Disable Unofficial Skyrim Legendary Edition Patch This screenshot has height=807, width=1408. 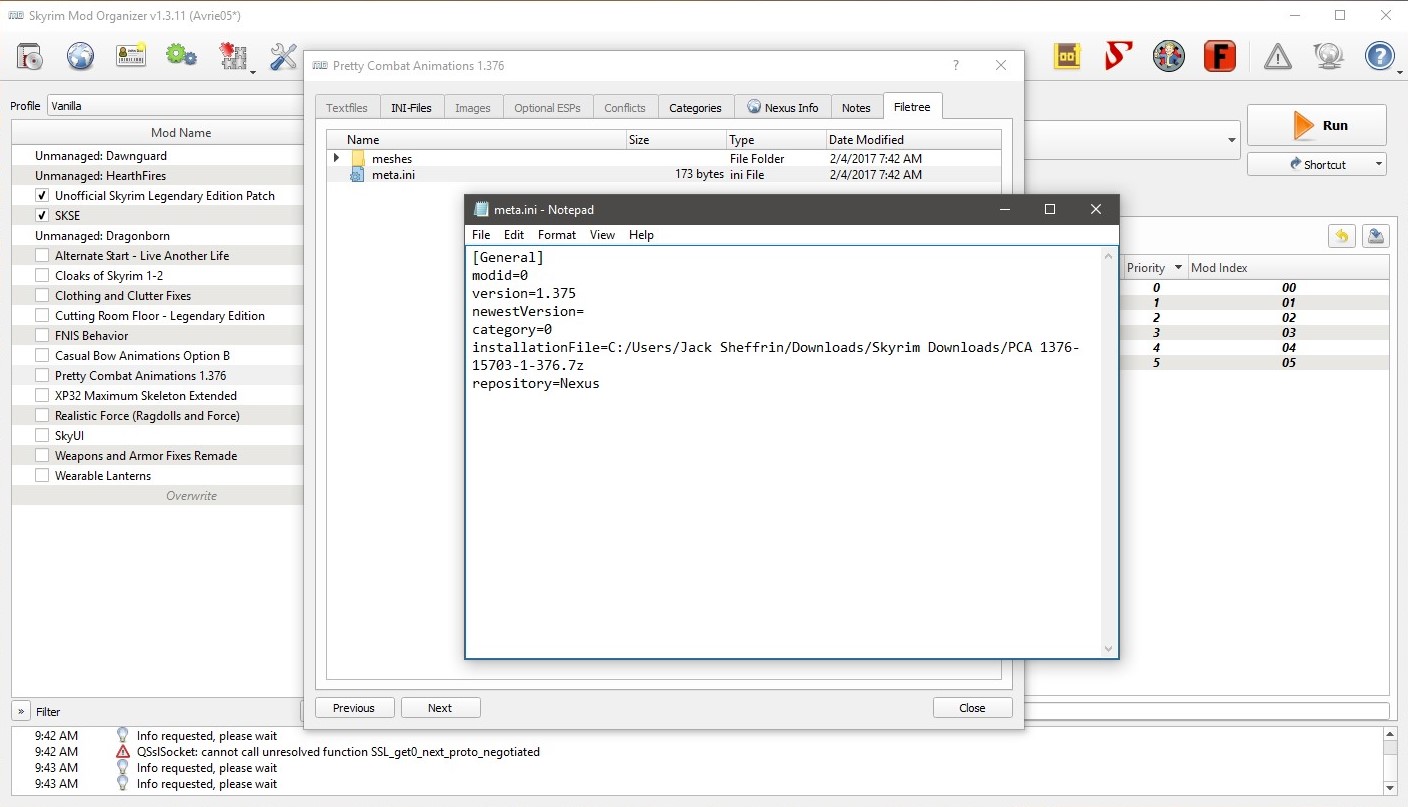(42, 196)
